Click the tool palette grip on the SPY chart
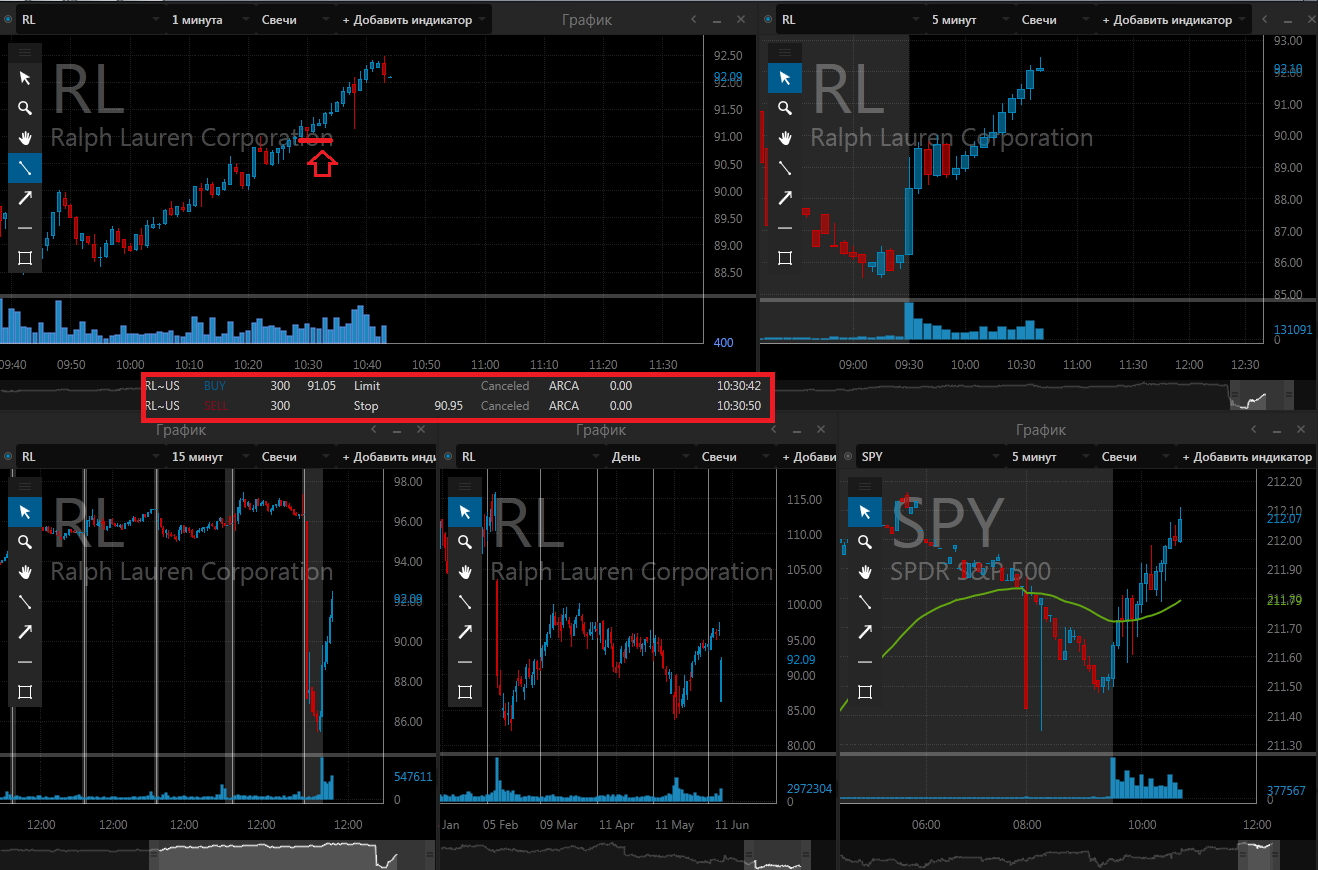1318x870 pixels. 865,485
